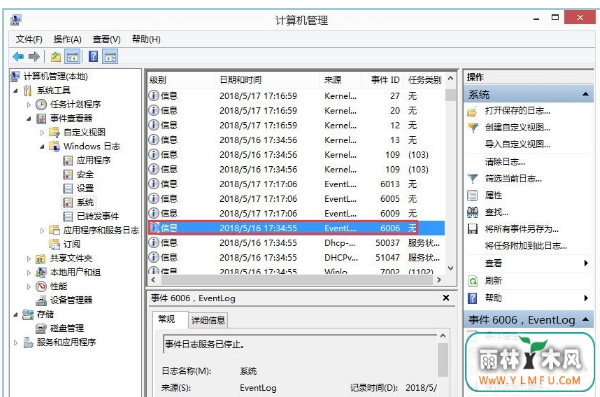Click the 查找 binoculars icon
The image size is (600, 397).
[x=473, y=212]
